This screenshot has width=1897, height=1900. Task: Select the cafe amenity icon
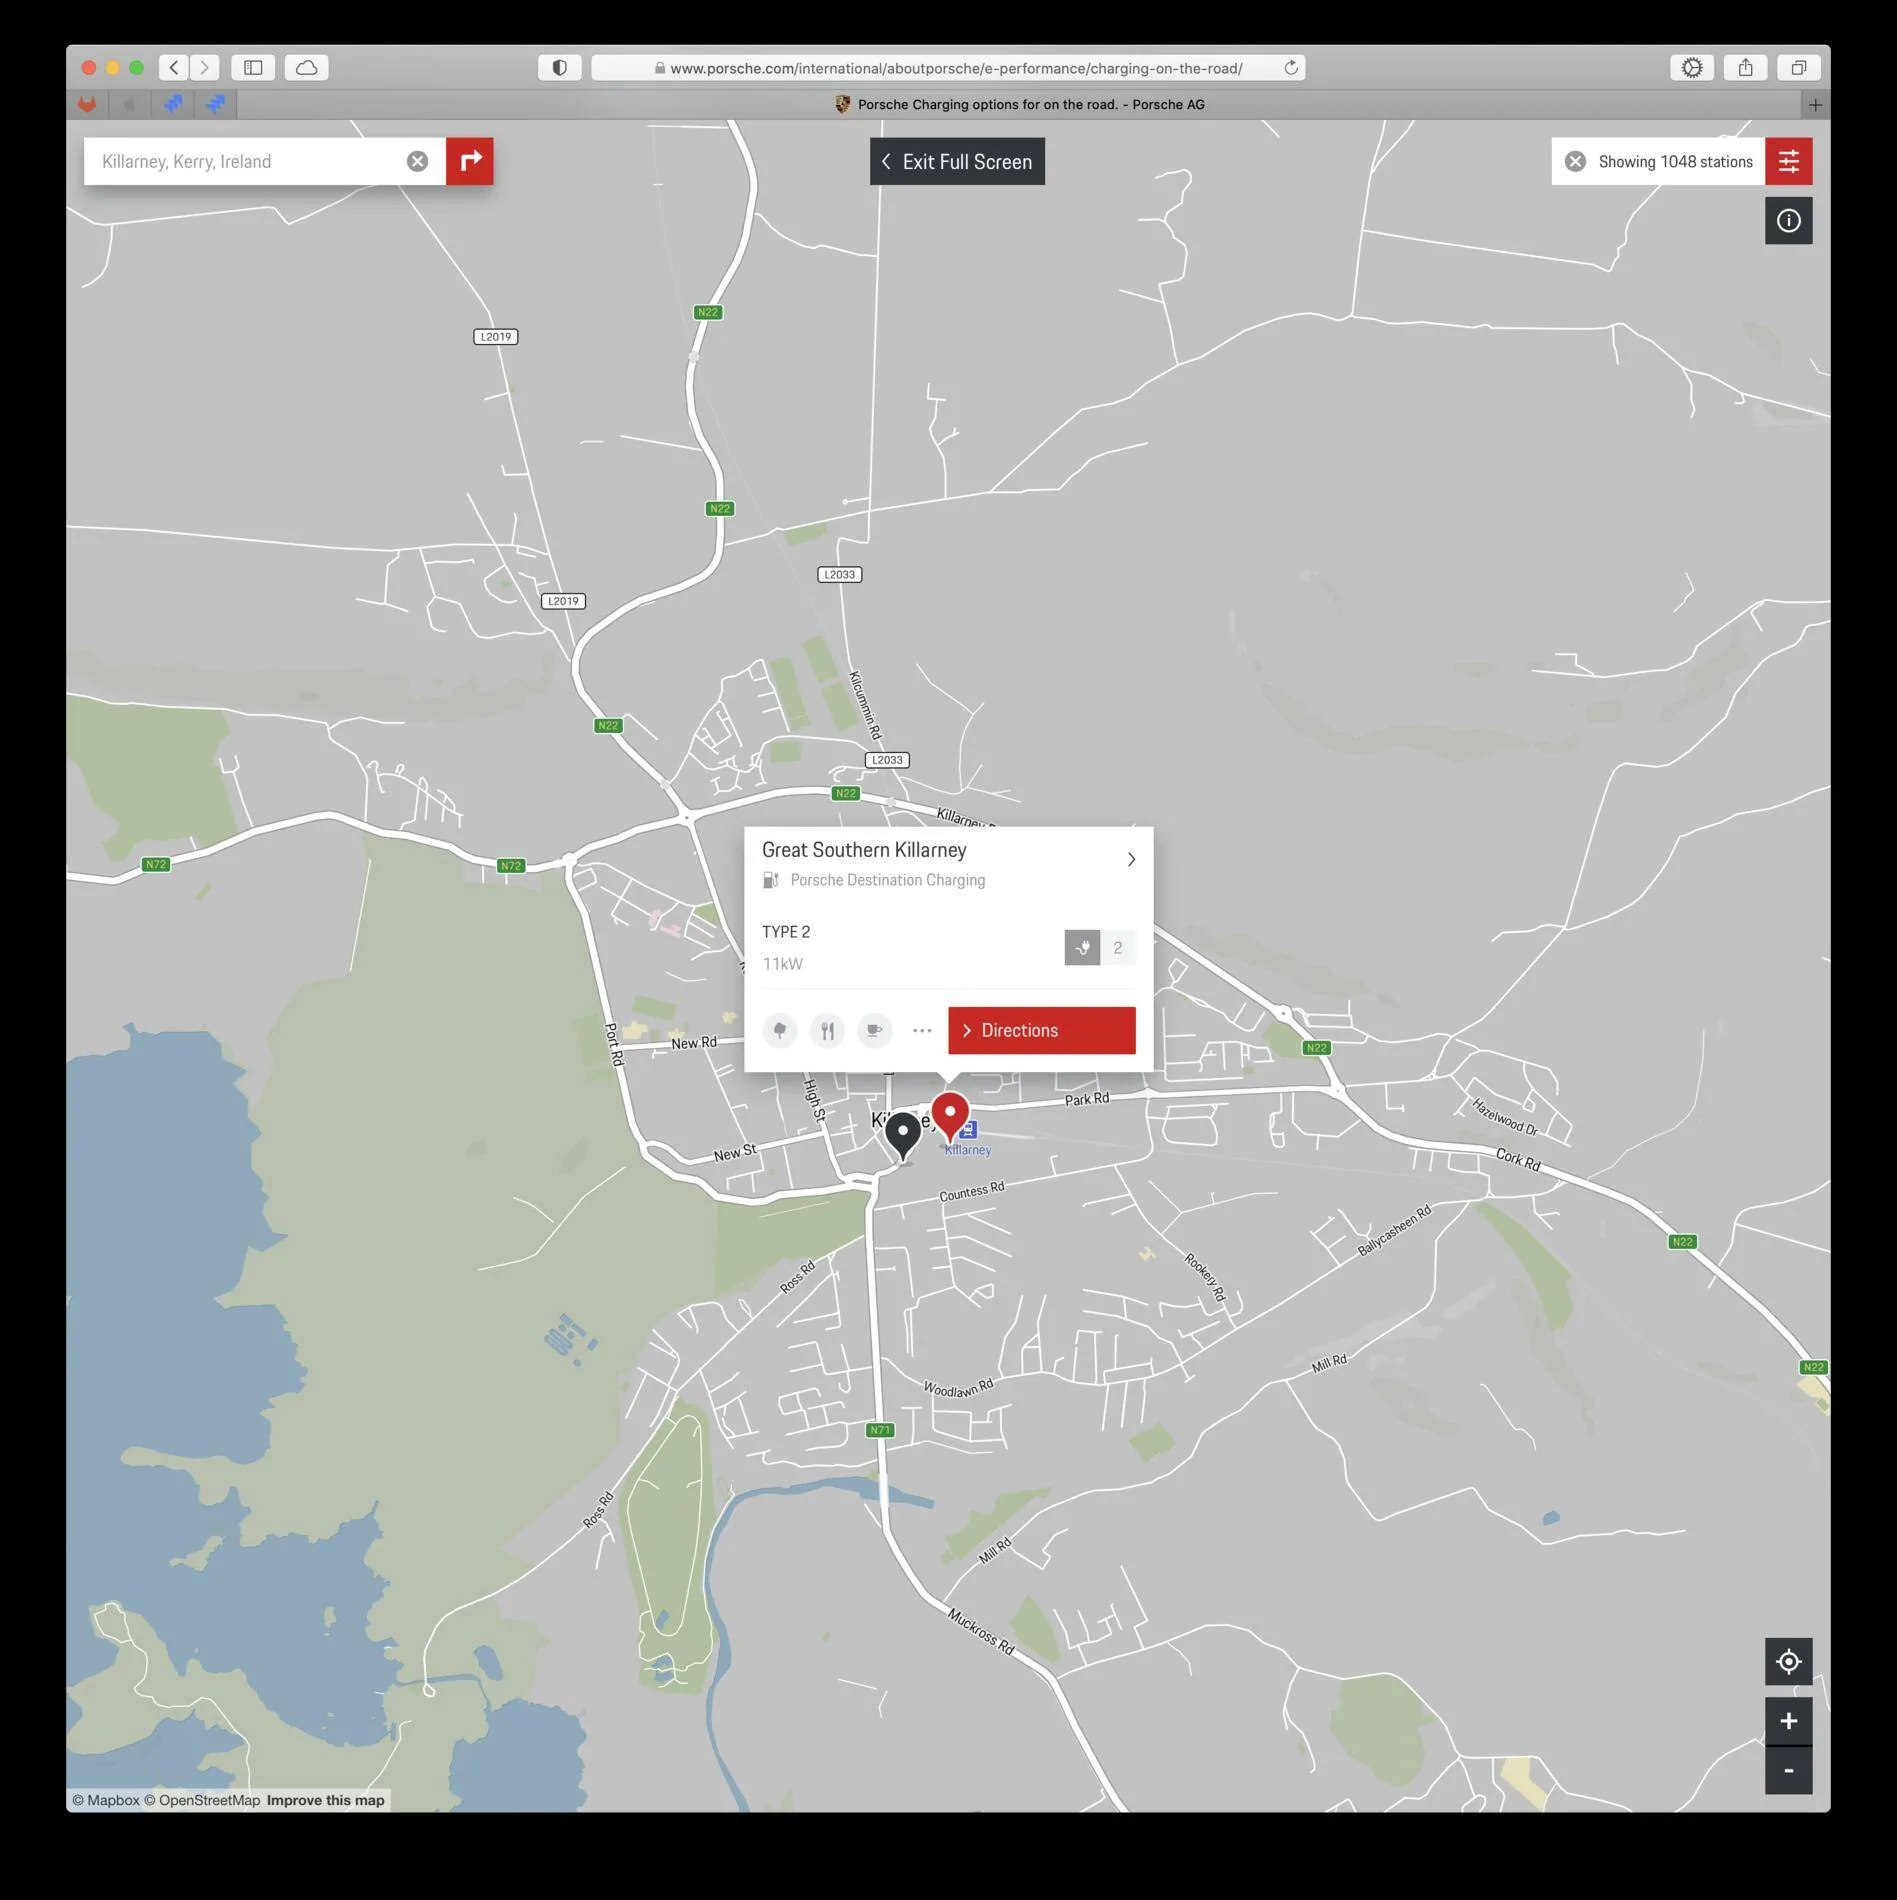pyautogui.click(x=874, y=1030)
